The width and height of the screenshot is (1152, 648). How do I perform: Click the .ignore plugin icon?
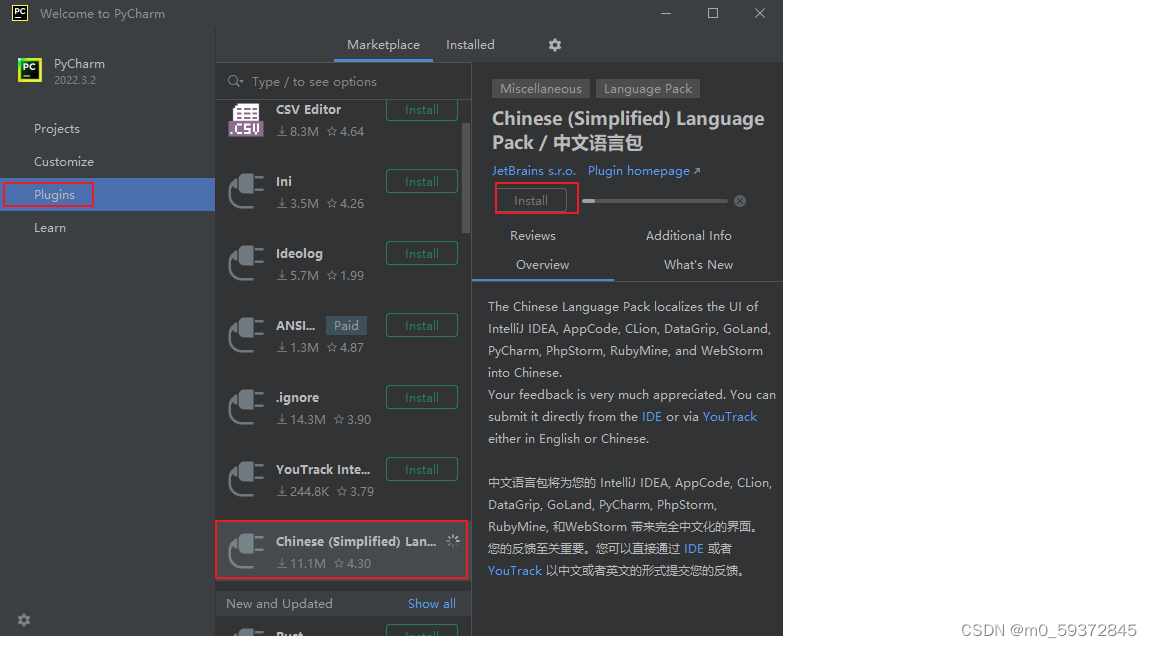pyautogui.click(x=246, y=408)
